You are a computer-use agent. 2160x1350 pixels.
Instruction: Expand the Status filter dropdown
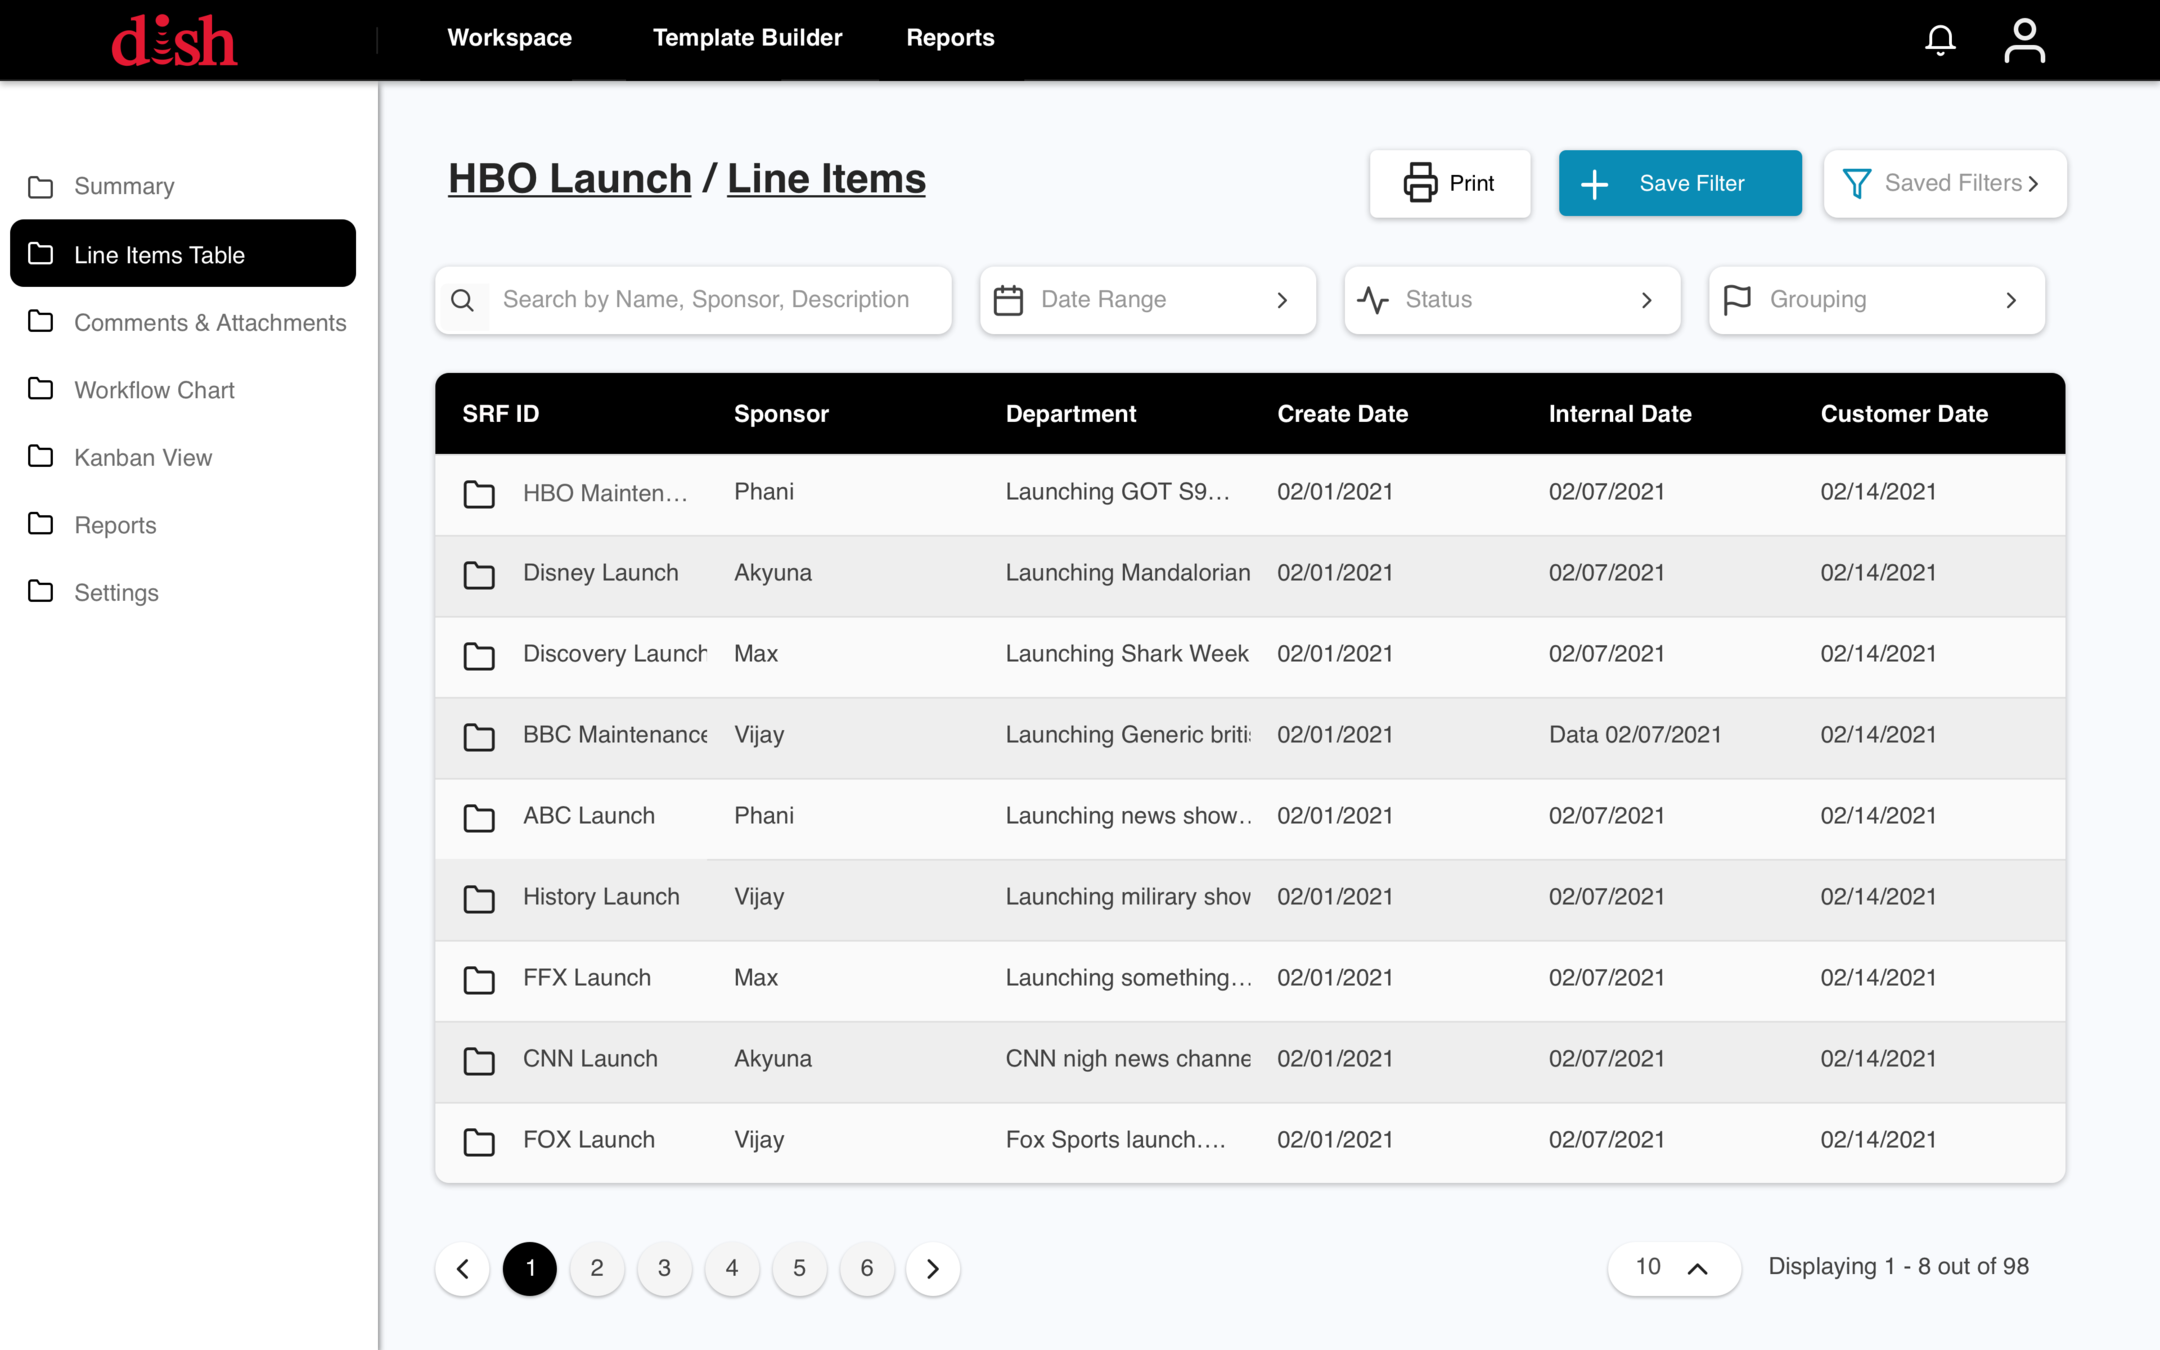tap(1645, 300)
